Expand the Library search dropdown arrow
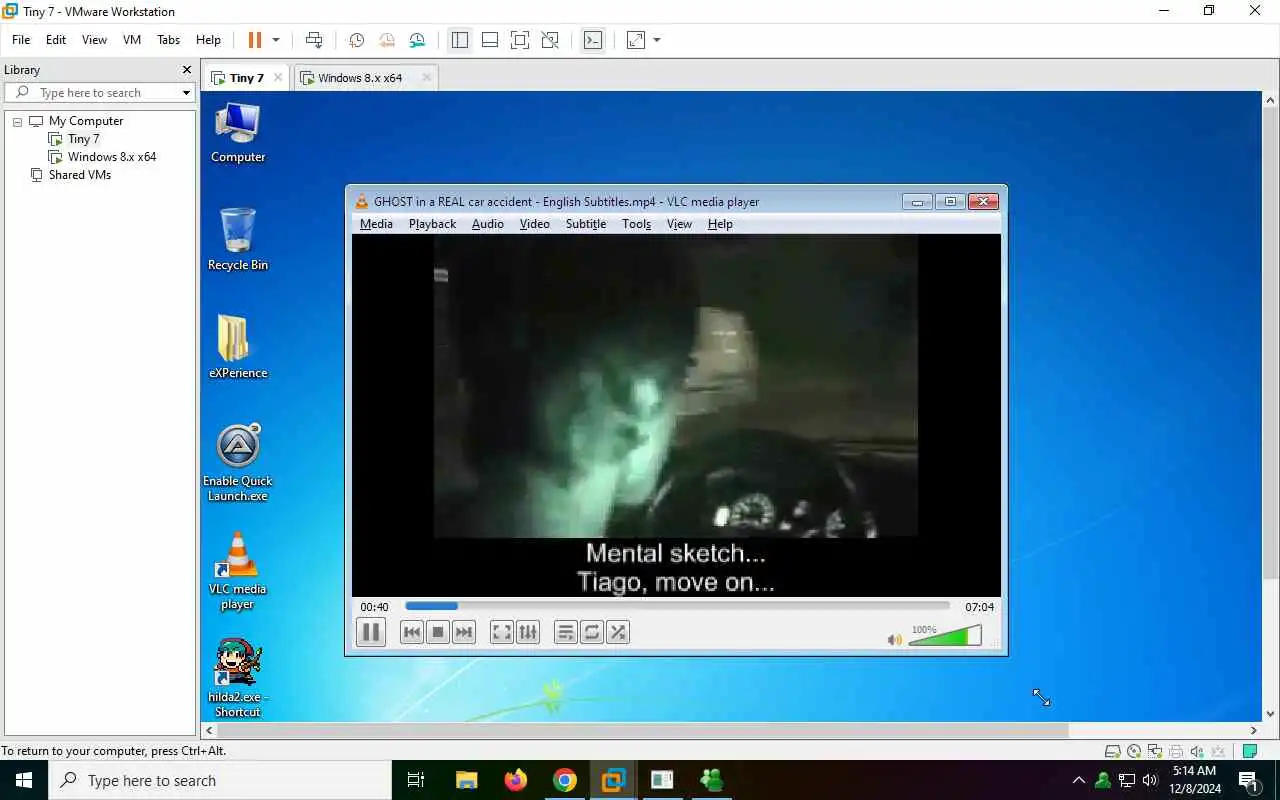This screenshot has height=800, width=1280. [186, 93]
